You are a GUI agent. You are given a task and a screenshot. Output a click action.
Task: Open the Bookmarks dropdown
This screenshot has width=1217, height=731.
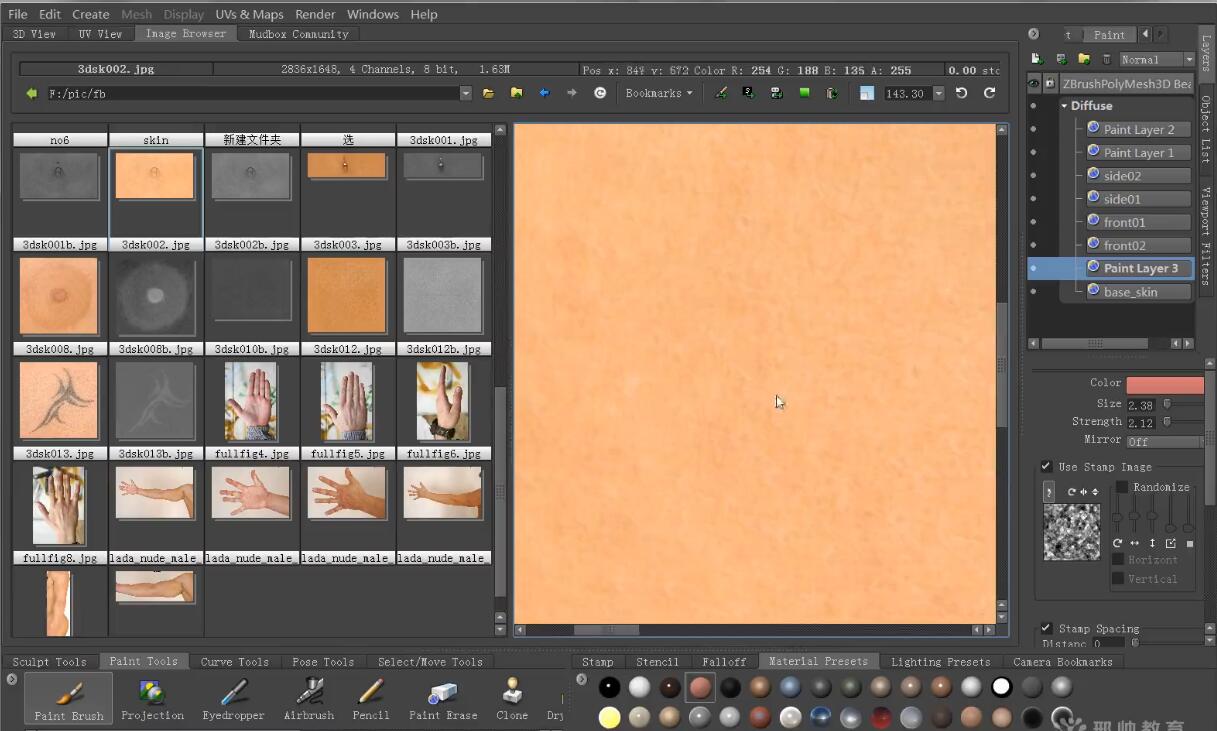[659, 93]
